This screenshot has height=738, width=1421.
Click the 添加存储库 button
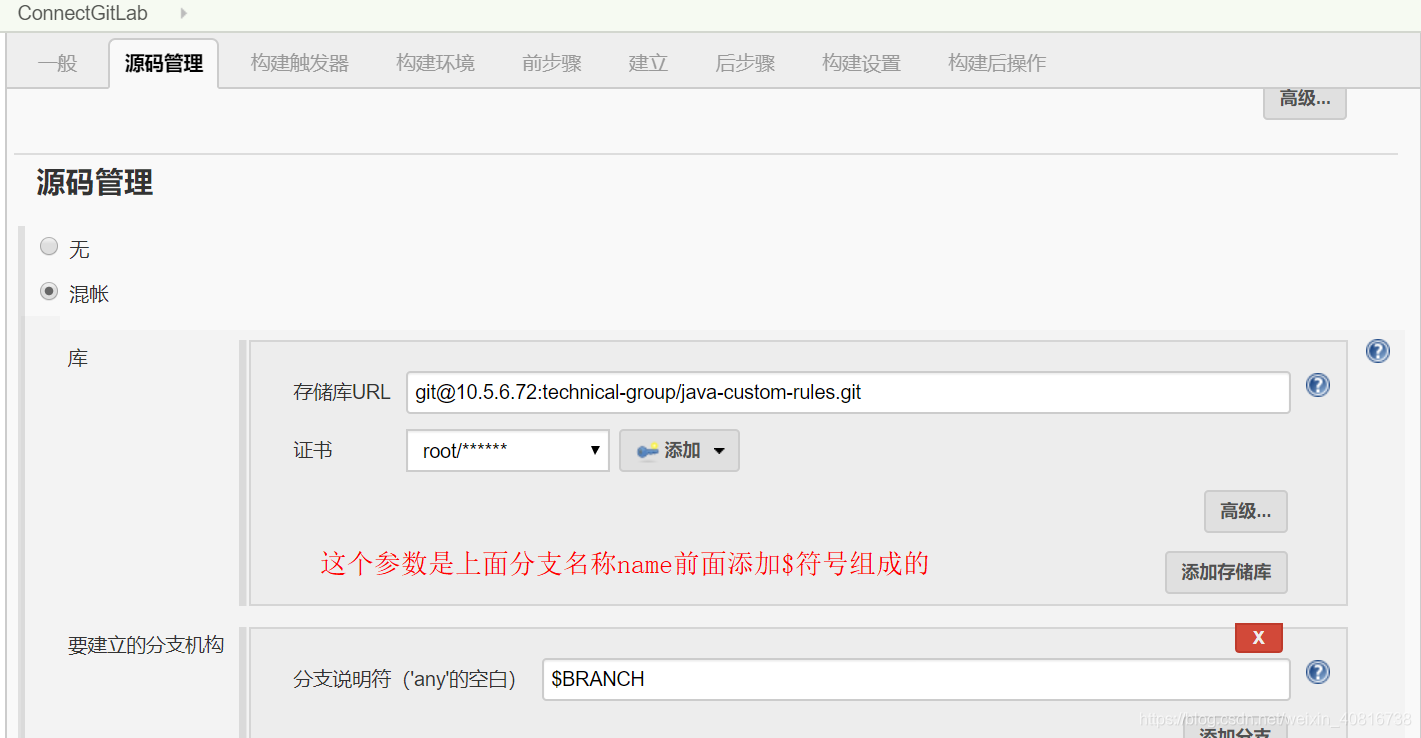(x=1226, y=572)
